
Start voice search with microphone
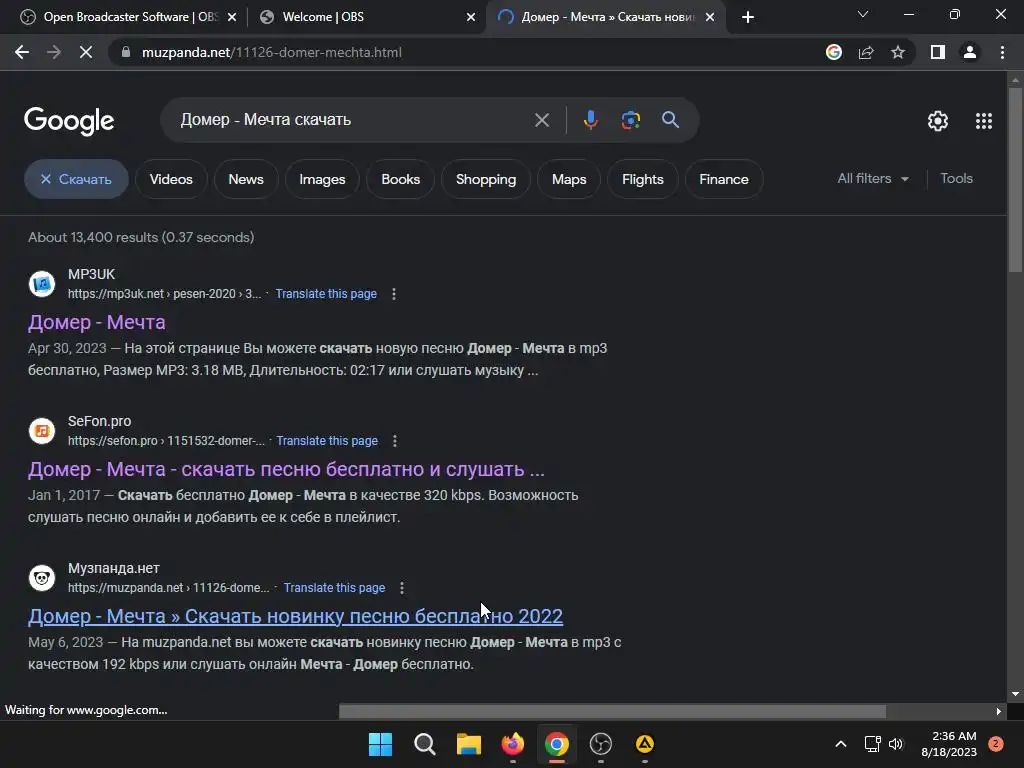[590, 120]
